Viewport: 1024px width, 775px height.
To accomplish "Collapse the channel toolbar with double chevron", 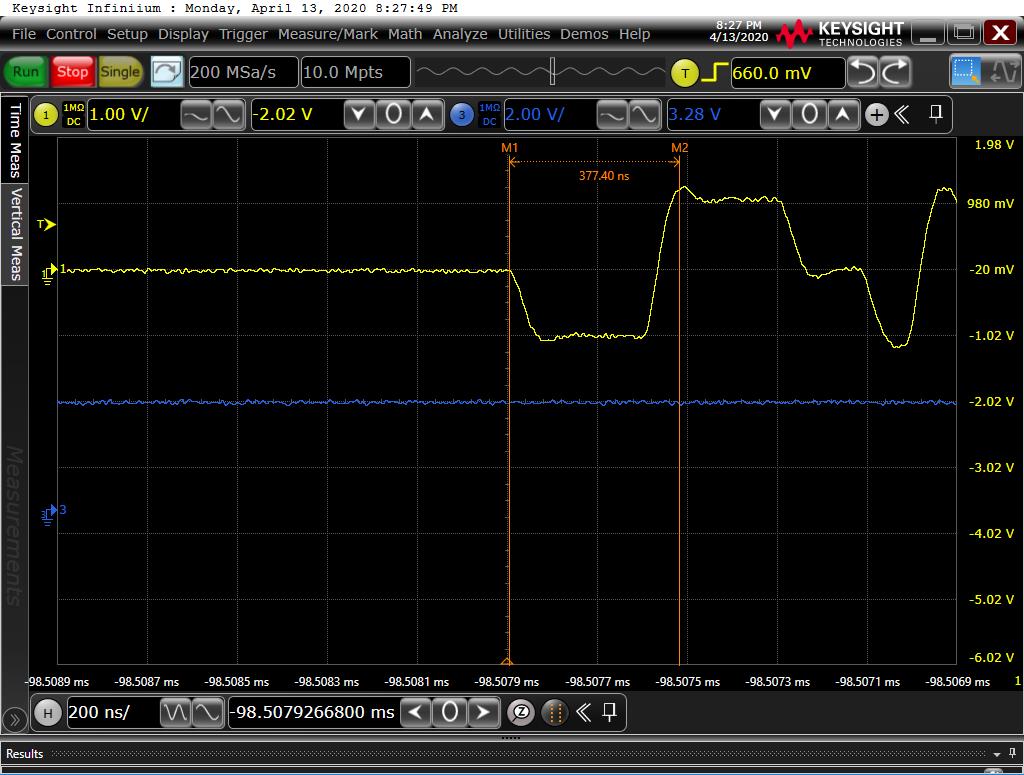I will click(902, 115).
